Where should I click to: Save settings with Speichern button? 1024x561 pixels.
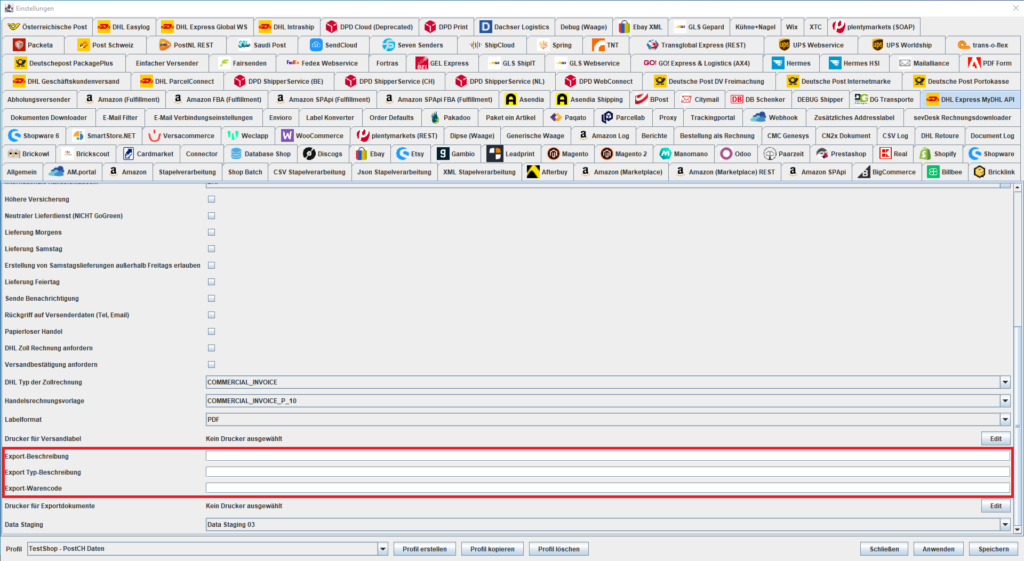pyautogui.click(x=993, y=549)
